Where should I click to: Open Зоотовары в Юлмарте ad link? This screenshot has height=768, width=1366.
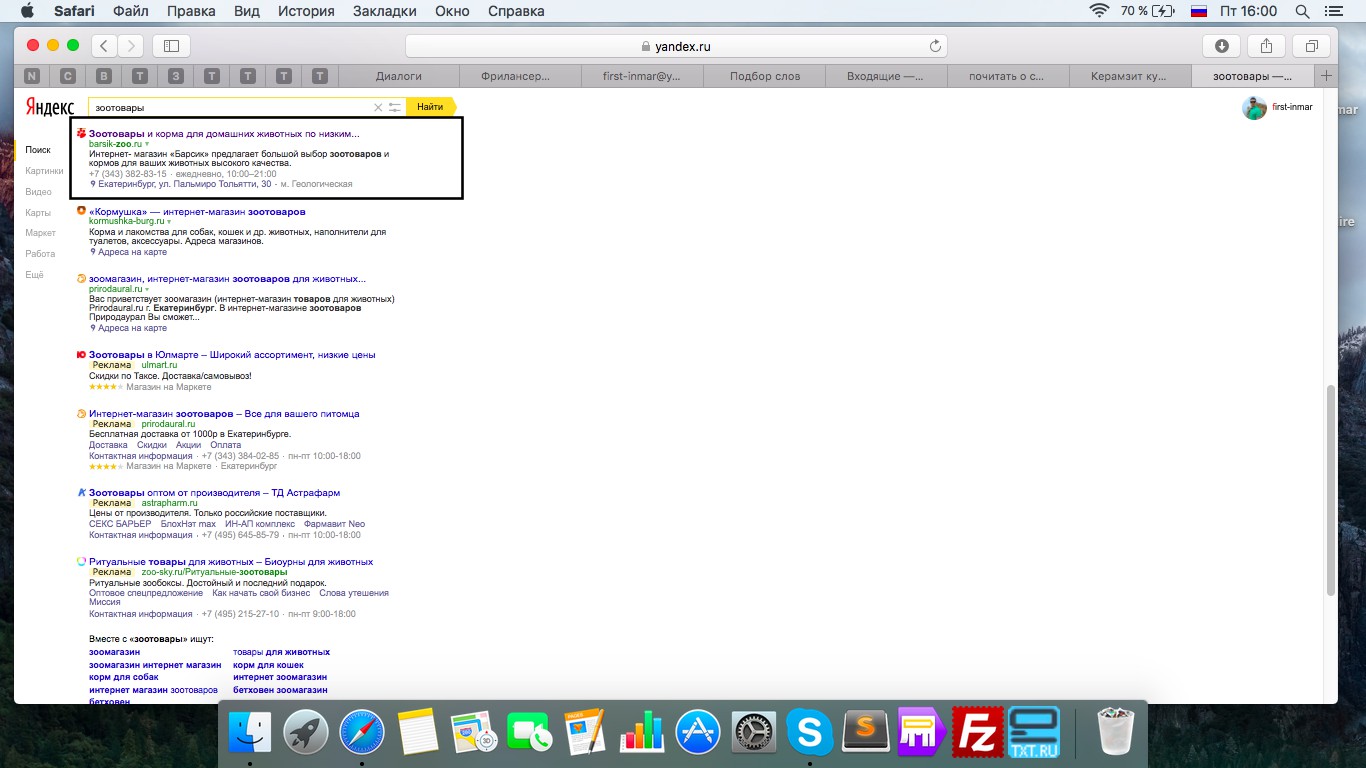pos(232,355)
